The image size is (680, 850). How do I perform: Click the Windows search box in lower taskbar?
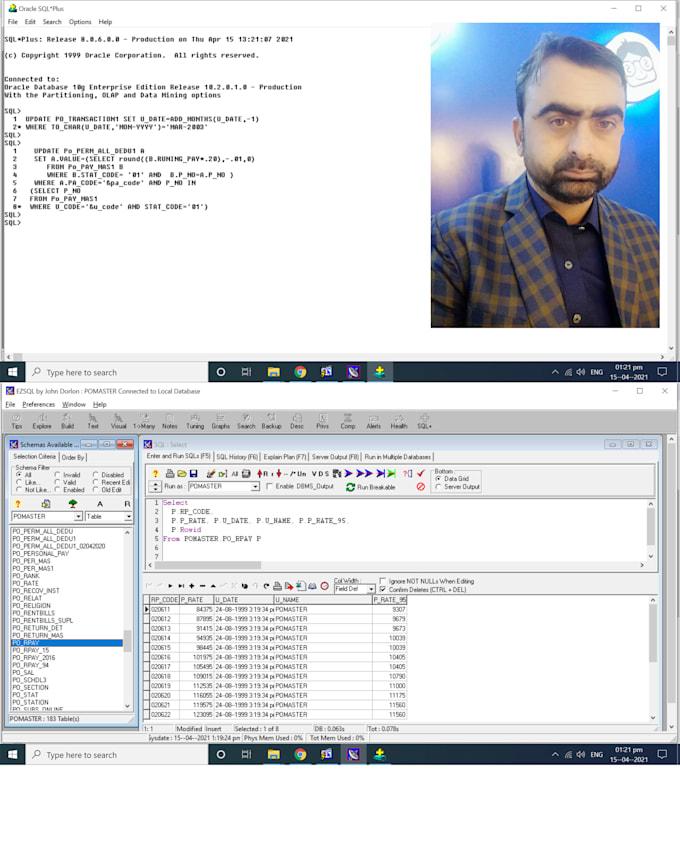point(117,755)
